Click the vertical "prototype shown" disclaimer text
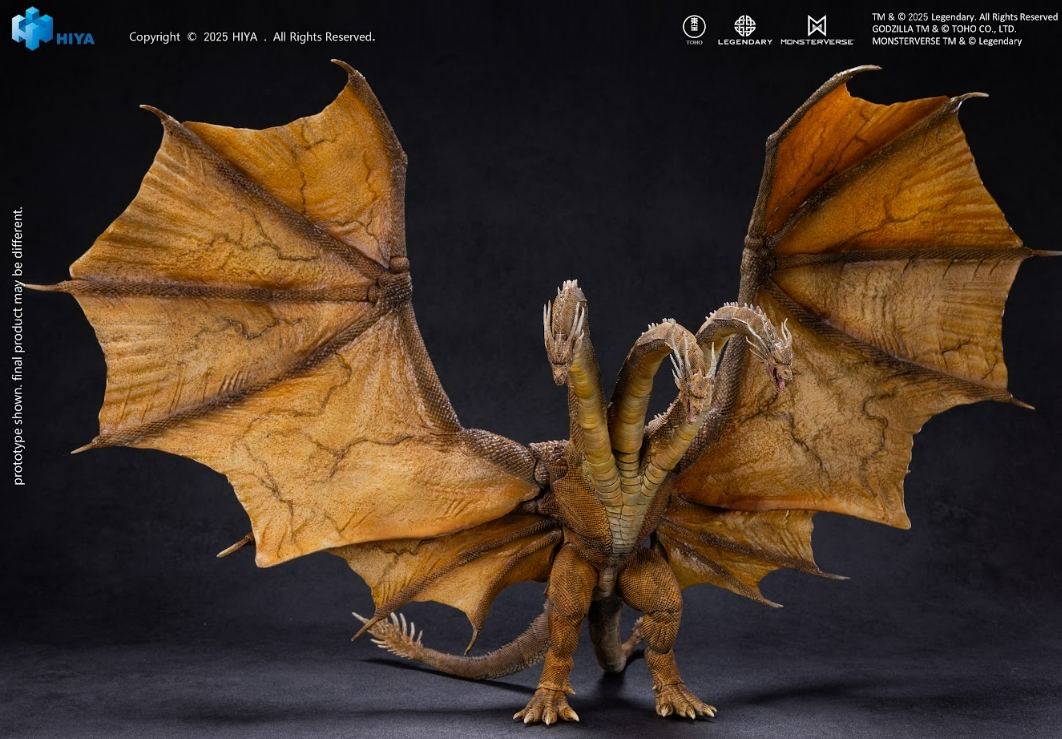Image resolution: width=1062 pixels, height=739 pixels. [18, 345]
